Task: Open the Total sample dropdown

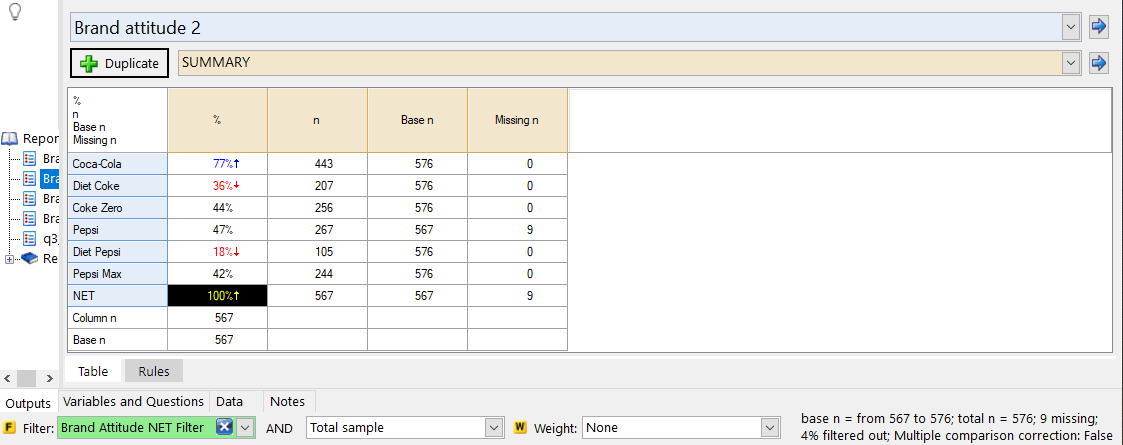Action: 405,428
